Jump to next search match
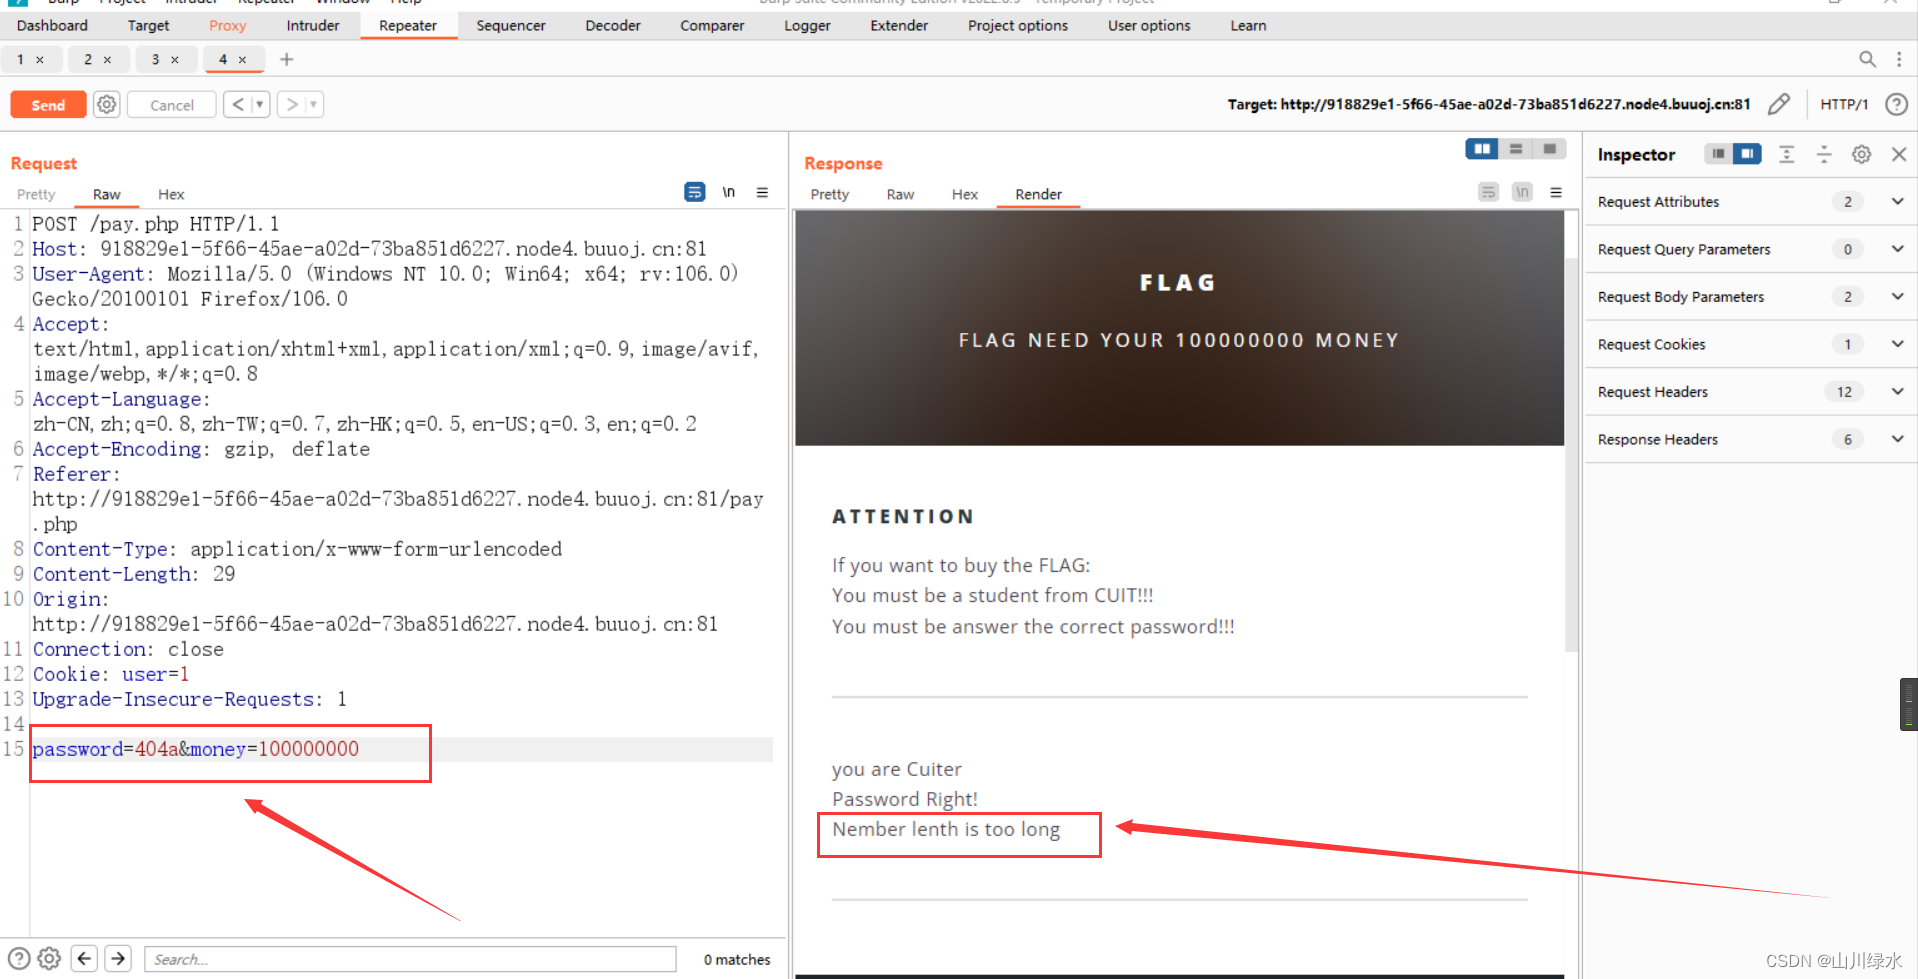The image size is (1918, 979). click(118, 958)
